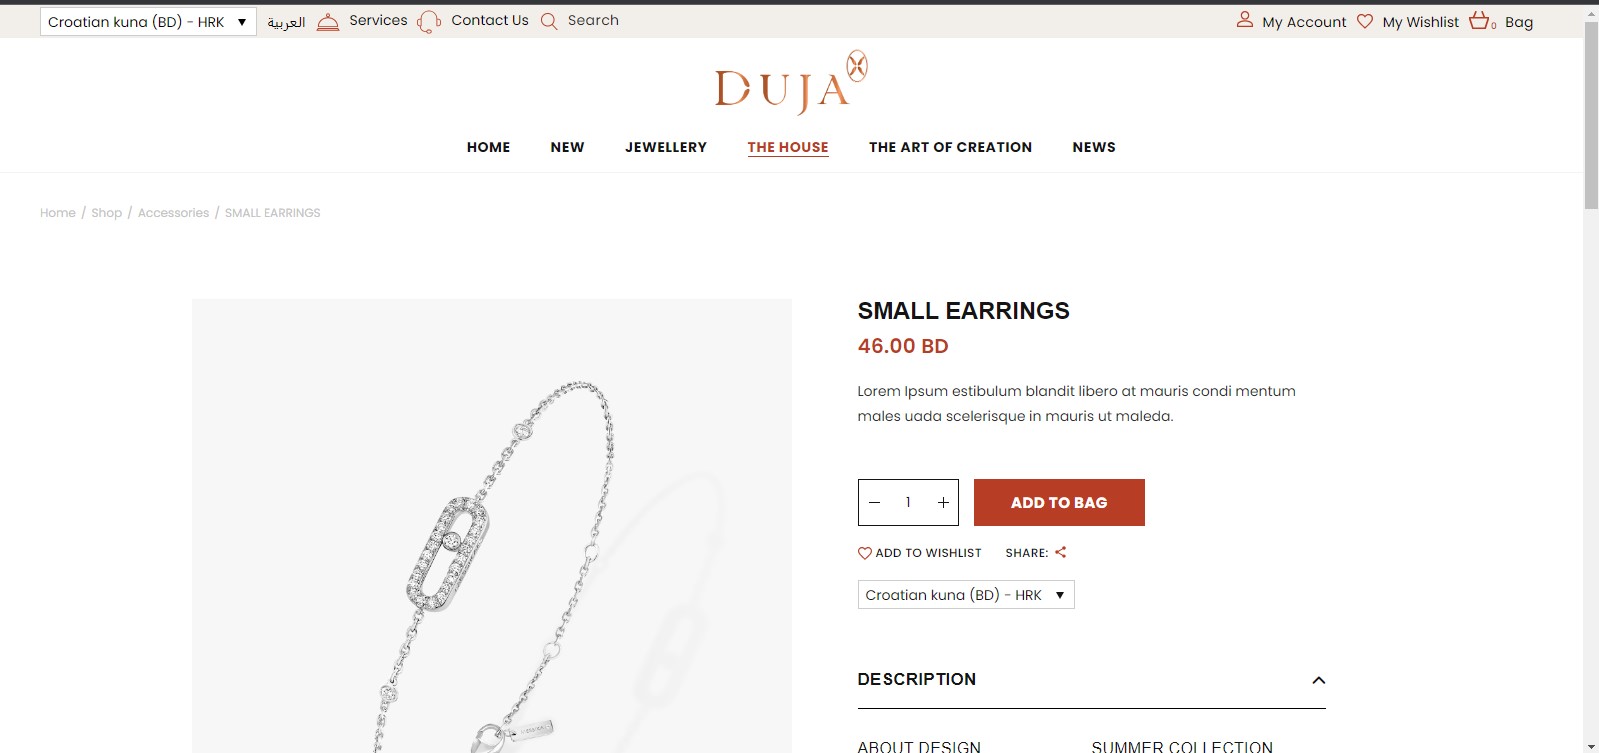
Task: Open the product currency dropdown below wishlist
Action: (x=966, y=595)
